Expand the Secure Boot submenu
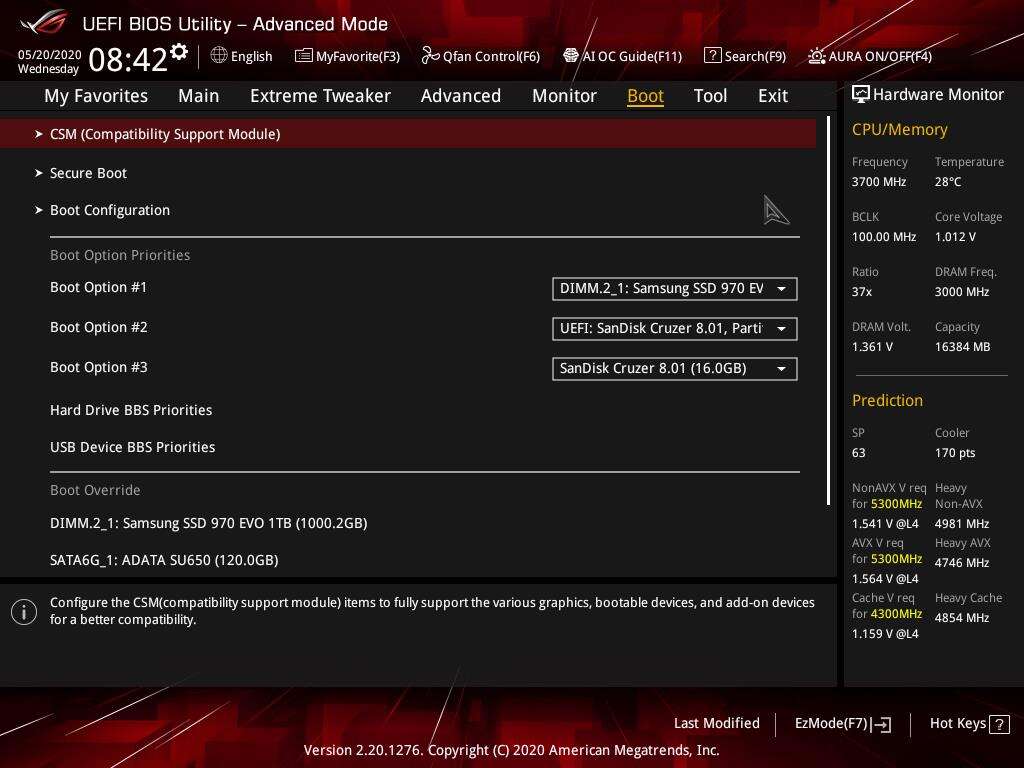 pyautogui.click(x=88, y=173)
